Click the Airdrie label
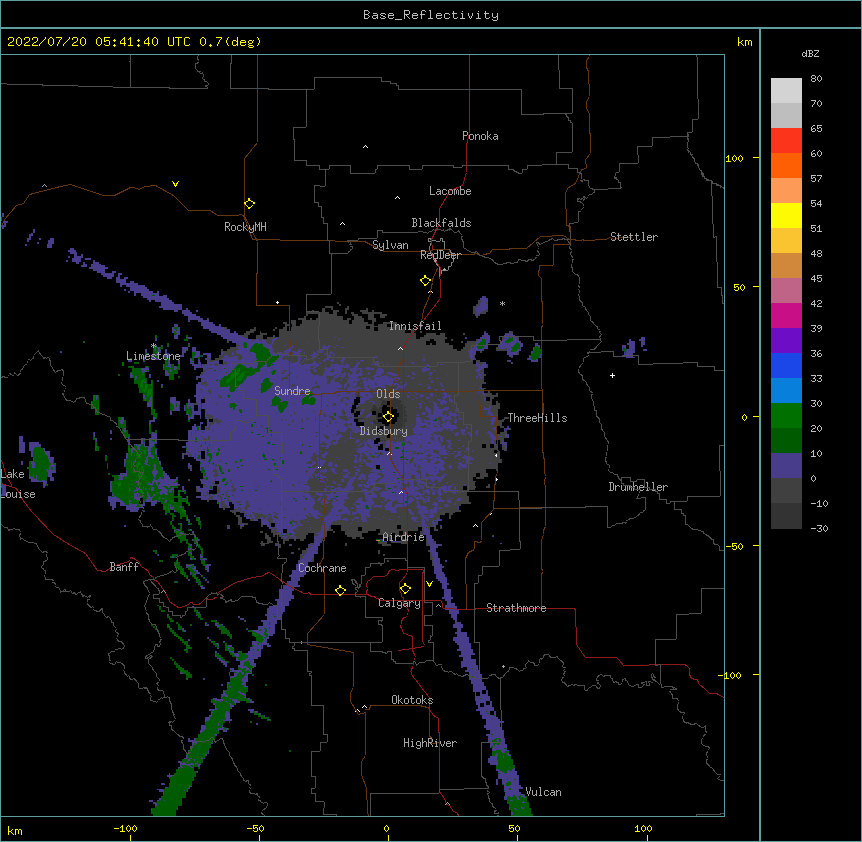The height and width of the screenshot is (842, 862). tap(404, 537)
